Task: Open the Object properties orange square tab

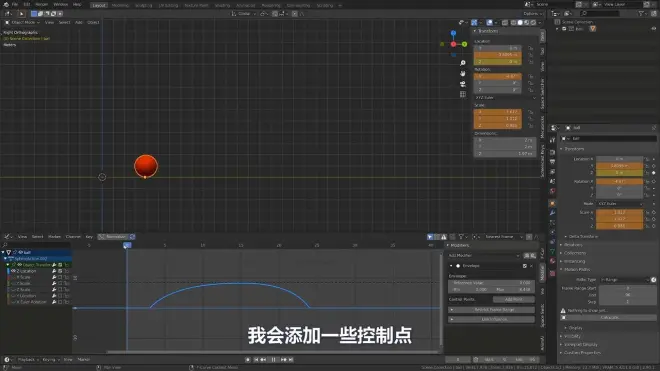Action: click(552, 203)
